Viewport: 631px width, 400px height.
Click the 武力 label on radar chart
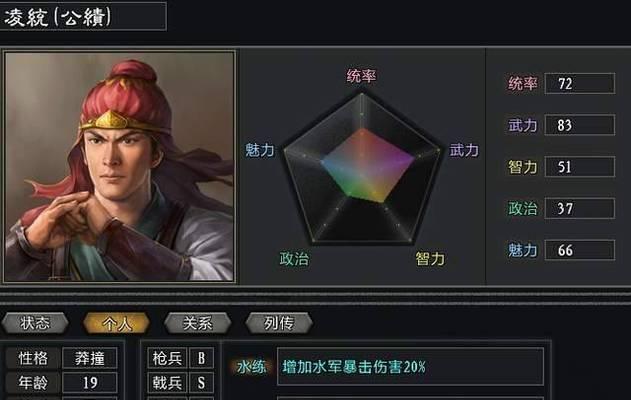464,150
